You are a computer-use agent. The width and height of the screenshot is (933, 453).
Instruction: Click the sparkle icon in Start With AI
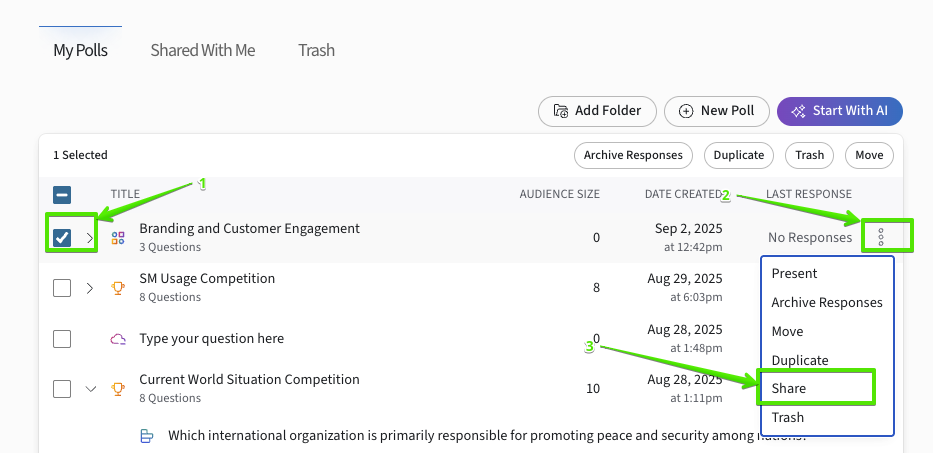[x=799, y=111]
